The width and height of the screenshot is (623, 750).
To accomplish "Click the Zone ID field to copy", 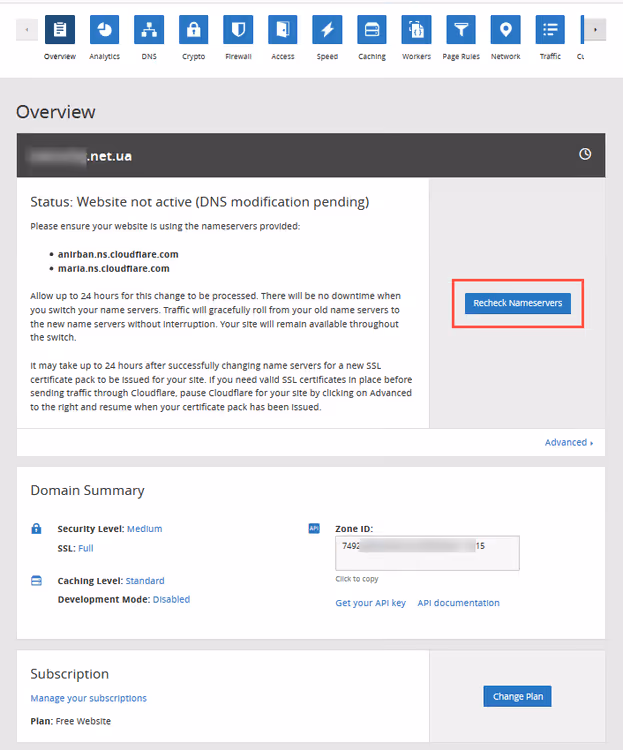I will pos(427,553).
